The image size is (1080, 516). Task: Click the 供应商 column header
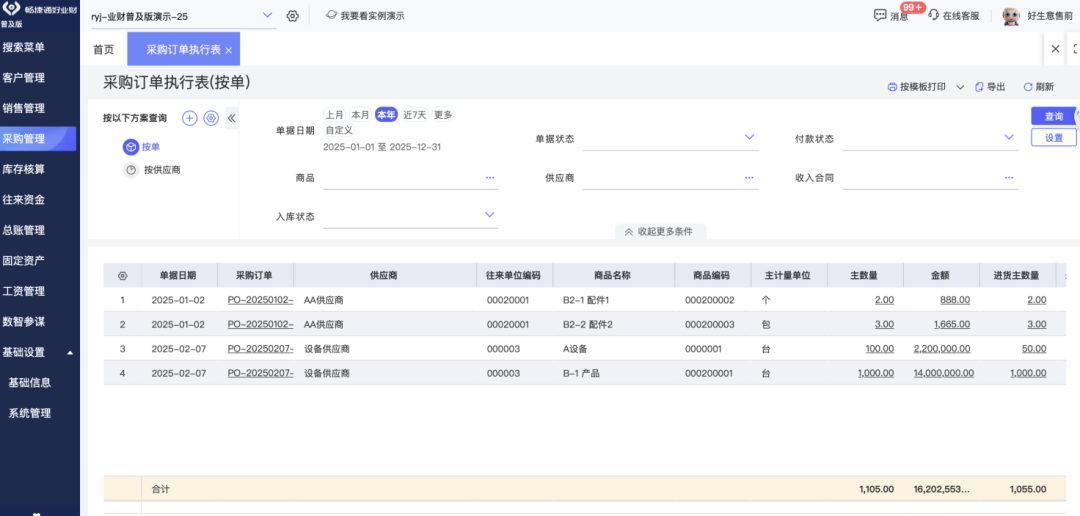(384, 275)
